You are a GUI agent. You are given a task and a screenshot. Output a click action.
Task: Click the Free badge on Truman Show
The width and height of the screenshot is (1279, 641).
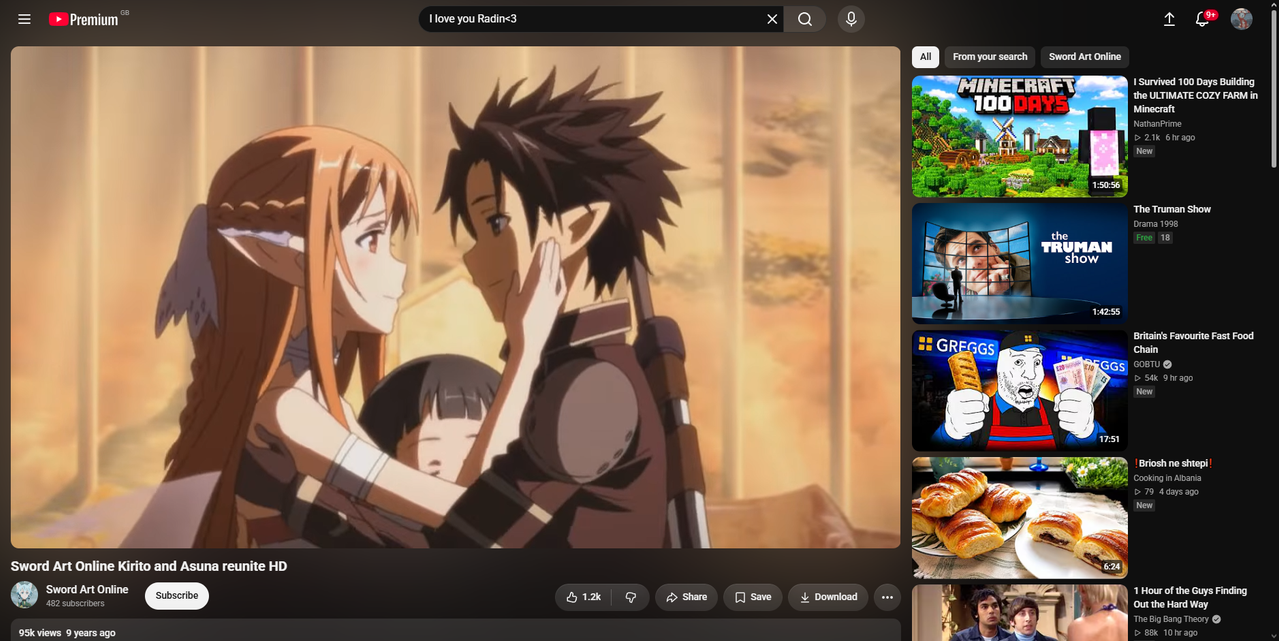1144,238
